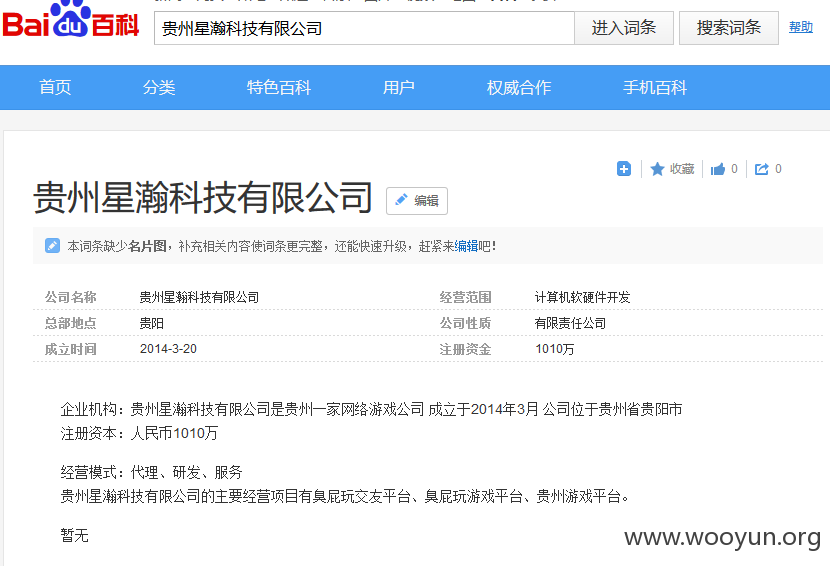The width and height of the screenshot is (830, 566).
Task: Click the value 1010万 in the info table
Action: [x=555, y=349]
